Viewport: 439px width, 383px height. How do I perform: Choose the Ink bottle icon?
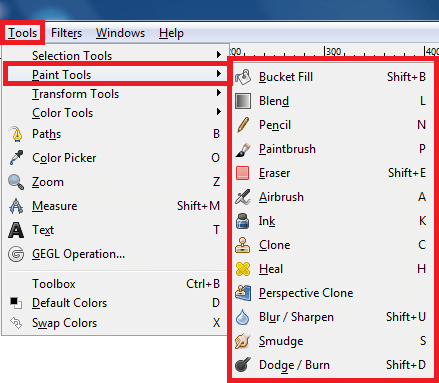point(243,221)
